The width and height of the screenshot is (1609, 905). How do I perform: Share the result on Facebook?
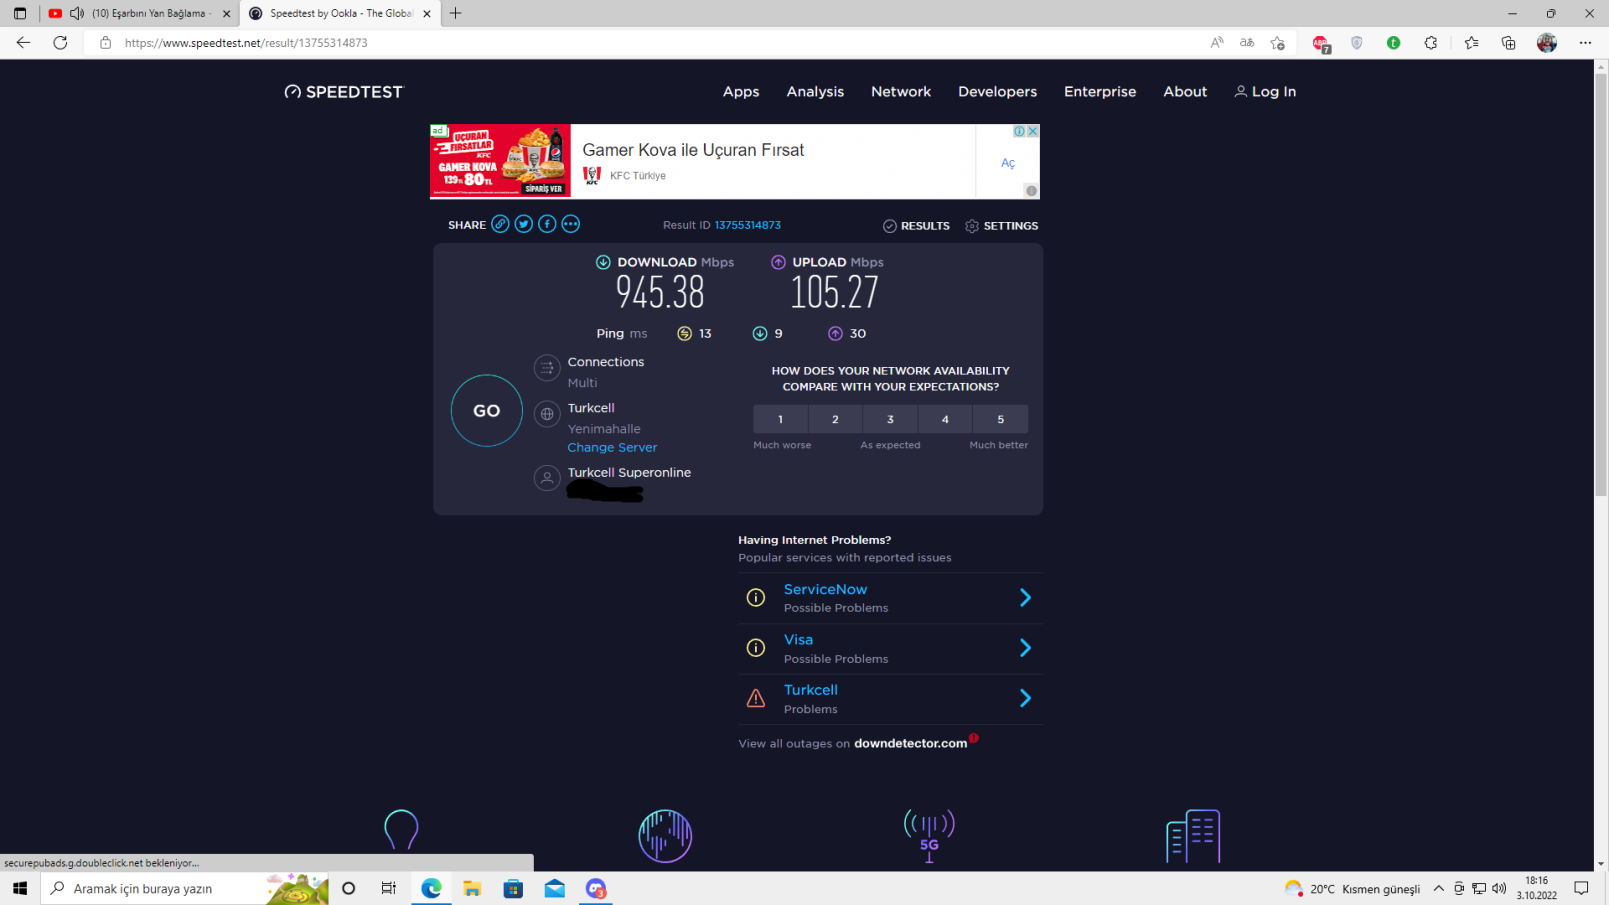click(547, 224)
